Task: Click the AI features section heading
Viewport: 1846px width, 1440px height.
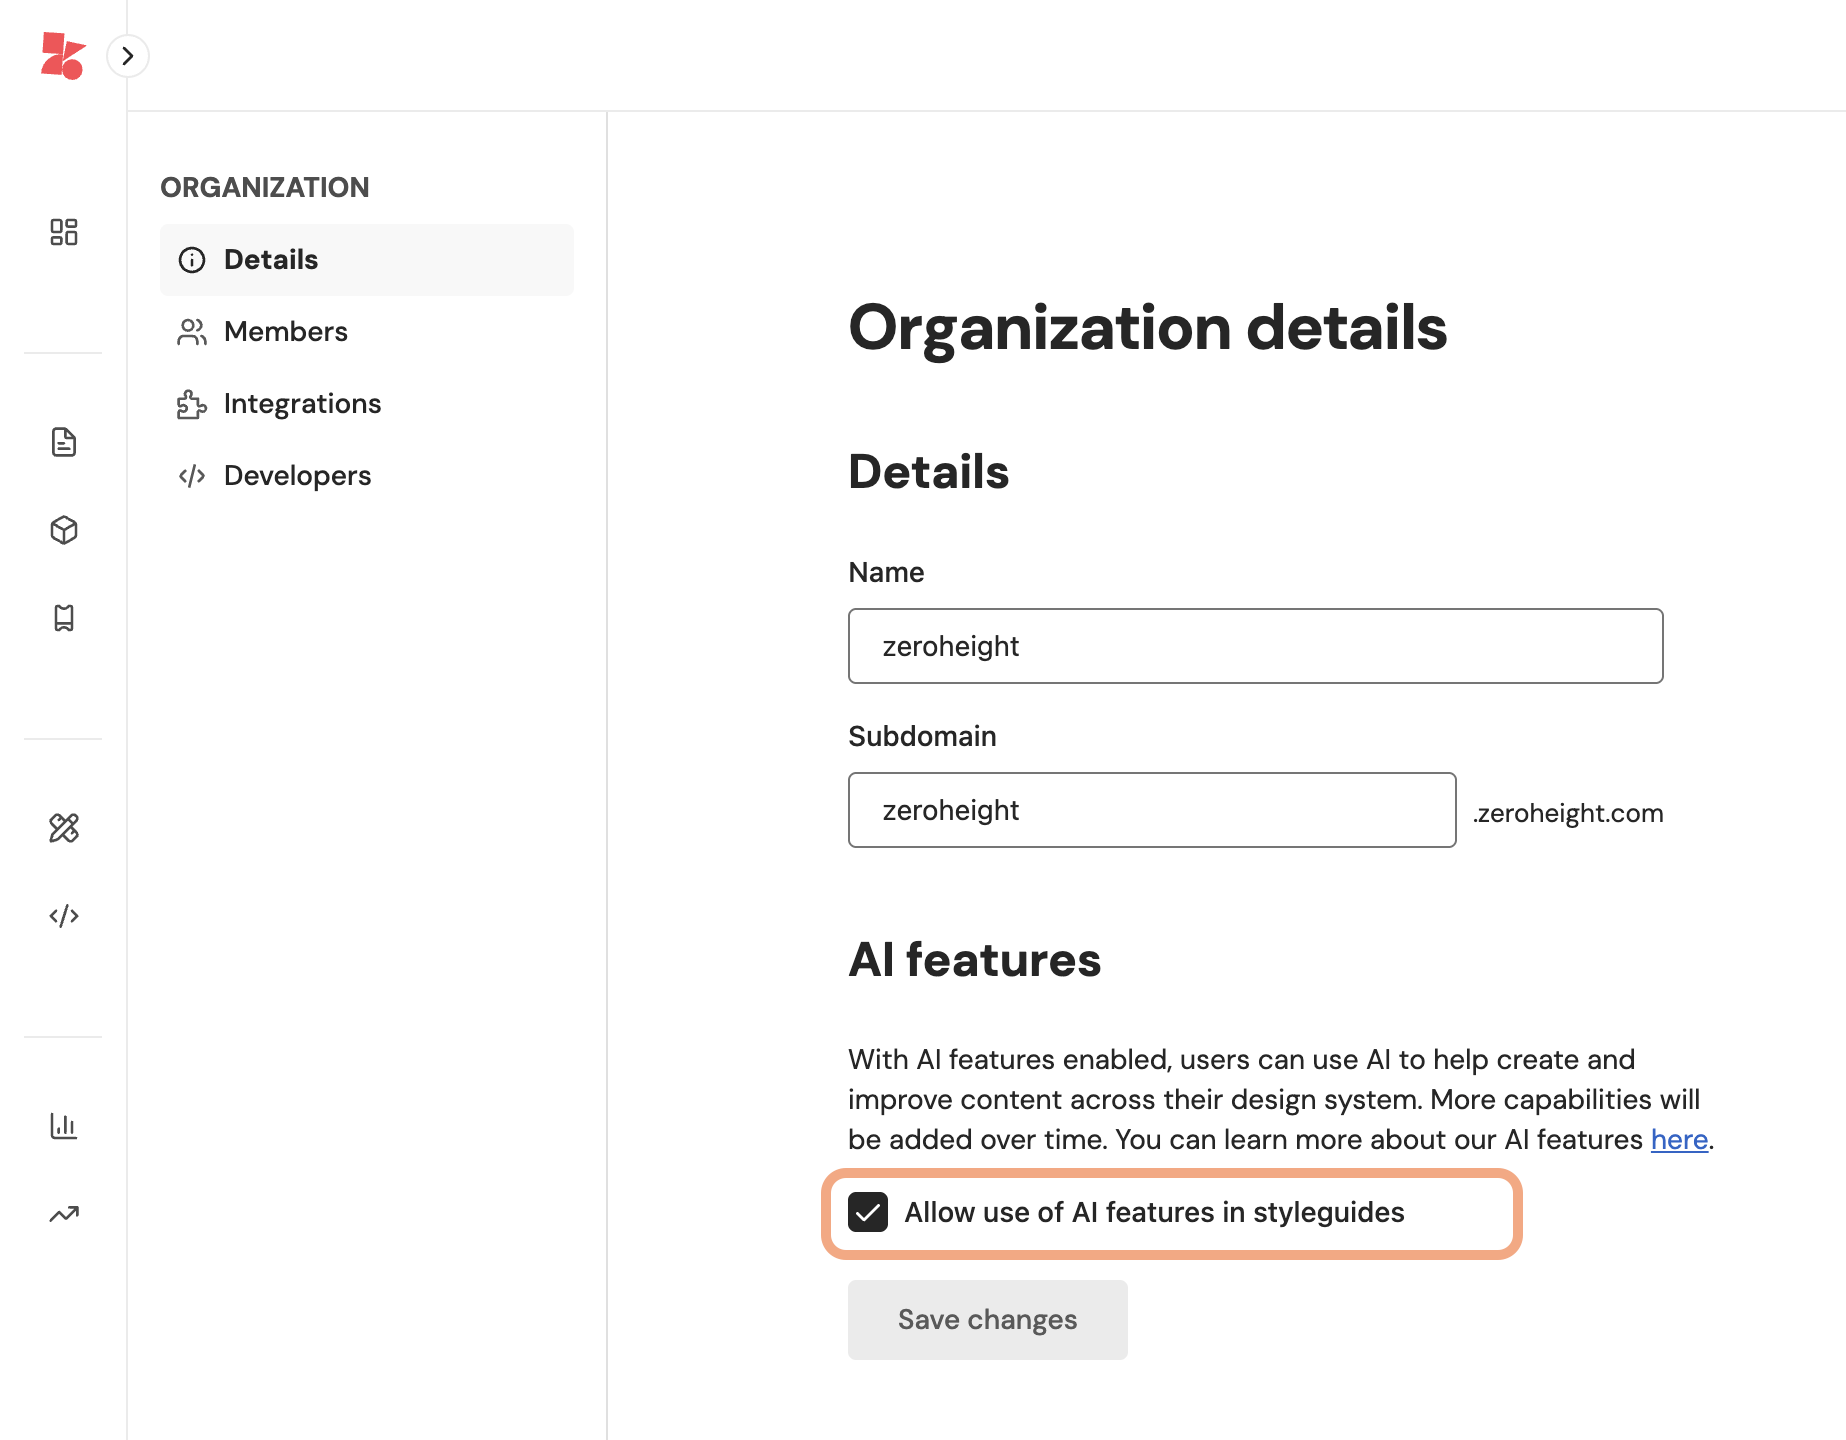Action: pos(975,960)
